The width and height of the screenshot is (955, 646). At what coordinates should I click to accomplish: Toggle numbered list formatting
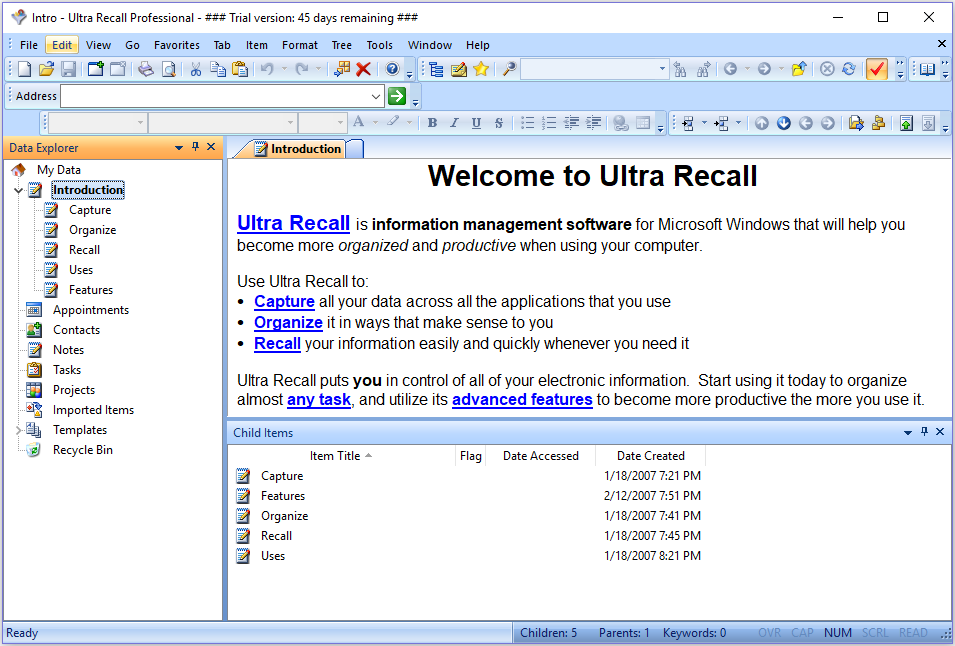549,123
